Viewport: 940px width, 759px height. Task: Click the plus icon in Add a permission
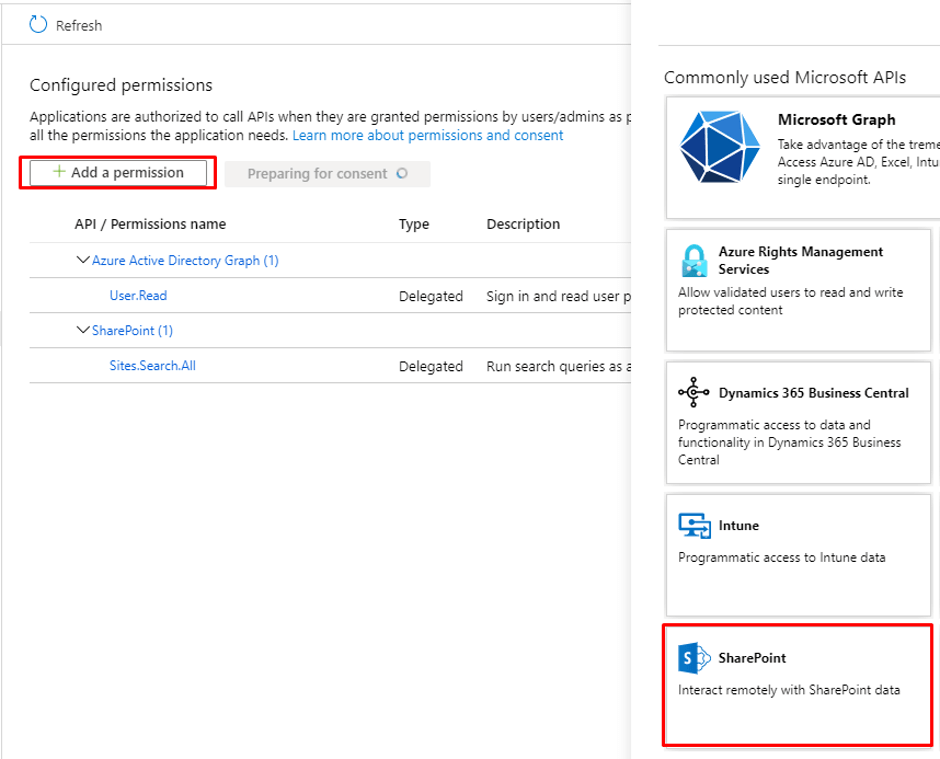tap(59, 172)
